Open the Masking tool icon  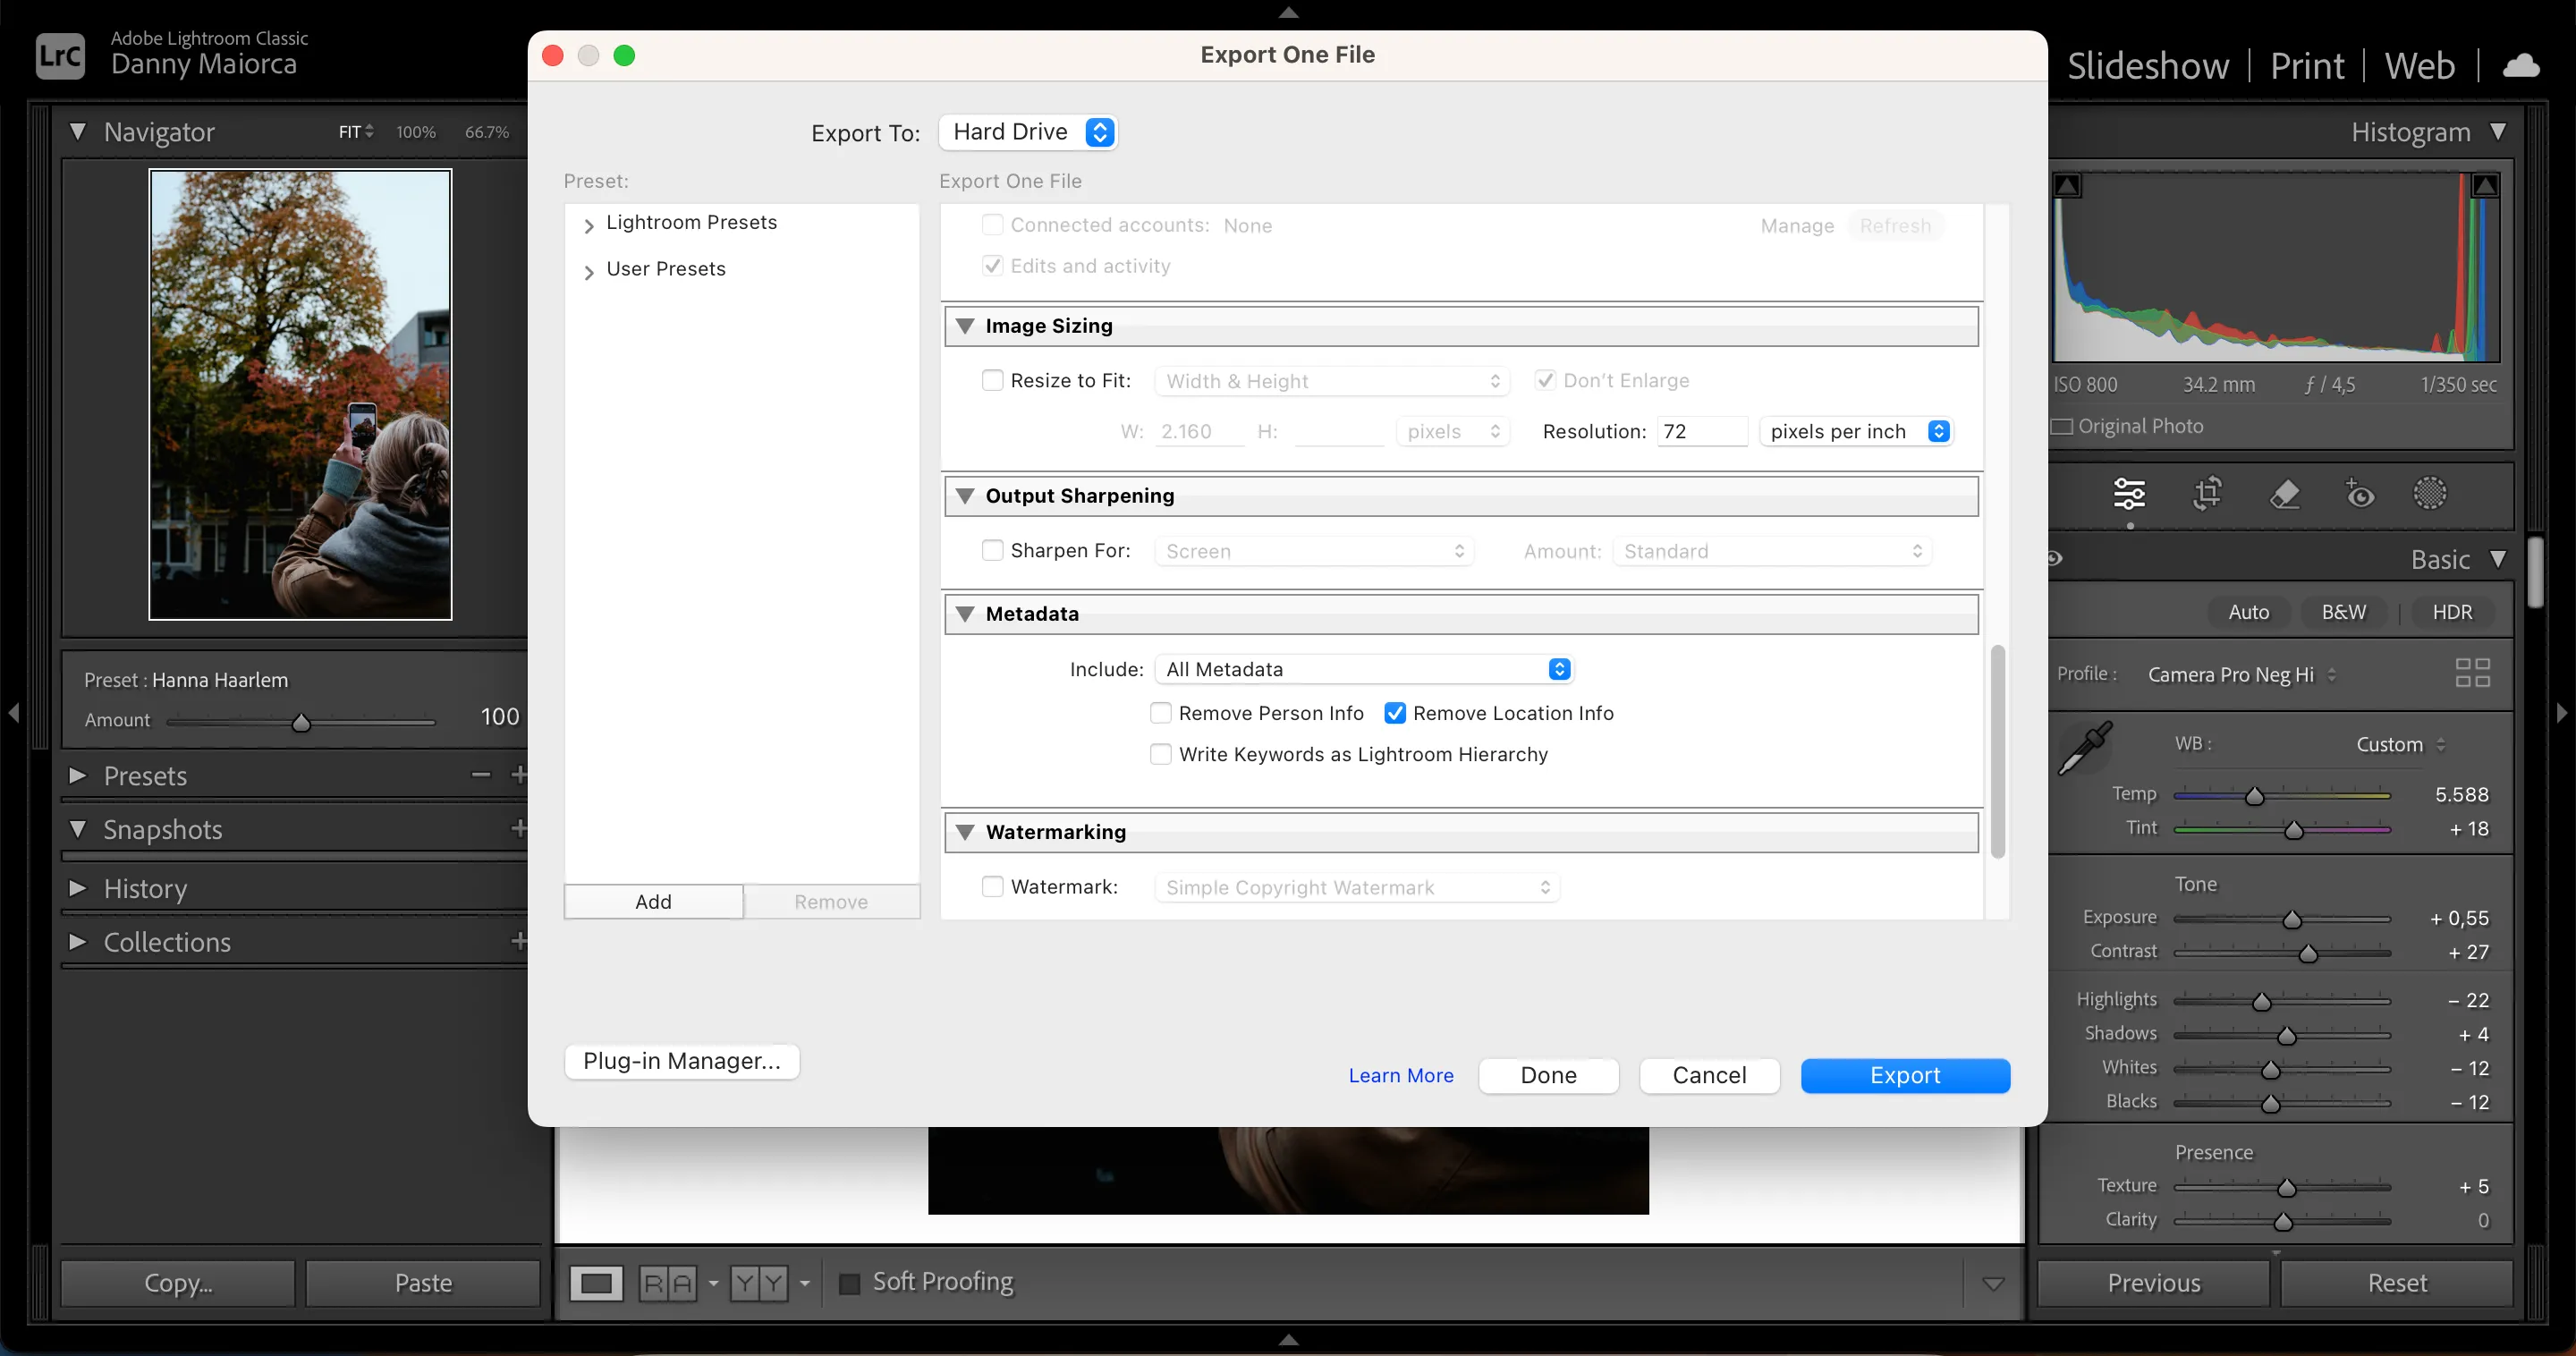tap(2429, 493)
